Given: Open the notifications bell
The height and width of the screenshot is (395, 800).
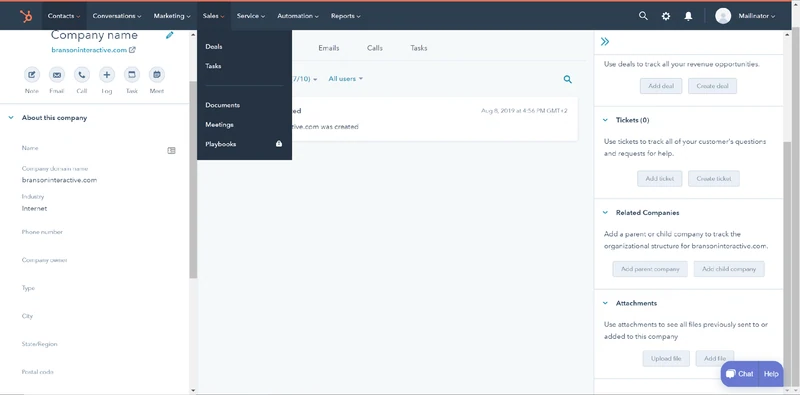Looking at the screenshot, I should 688,16.
